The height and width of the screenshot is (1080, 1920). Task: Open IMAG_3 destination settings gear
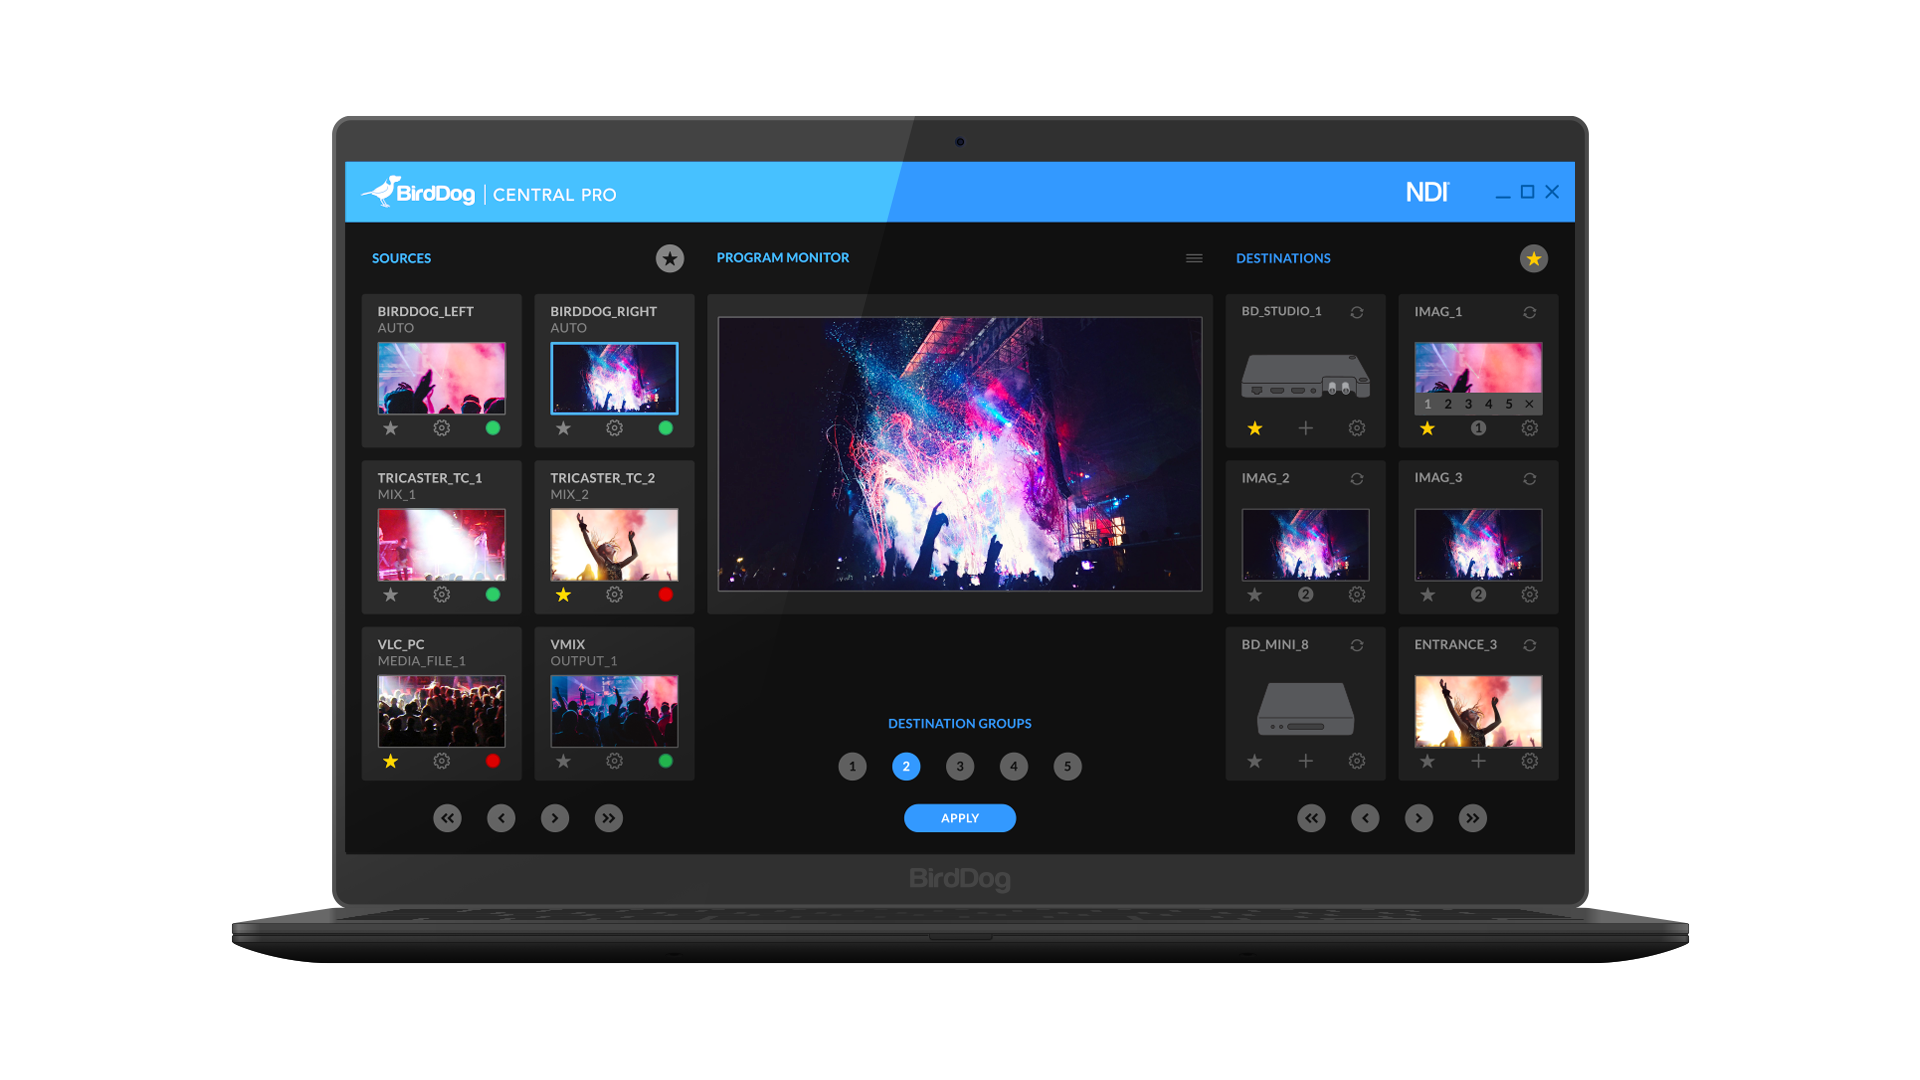point(1530,595)
